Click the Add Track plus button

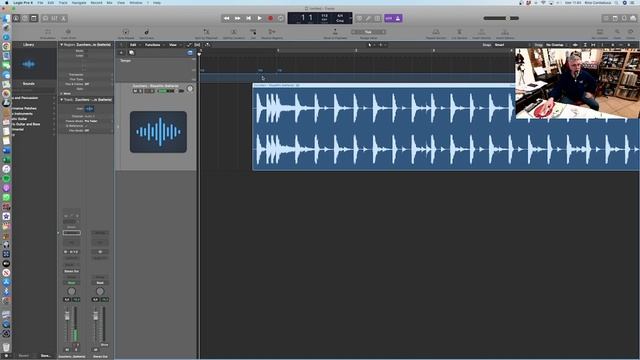coord(121,53)
